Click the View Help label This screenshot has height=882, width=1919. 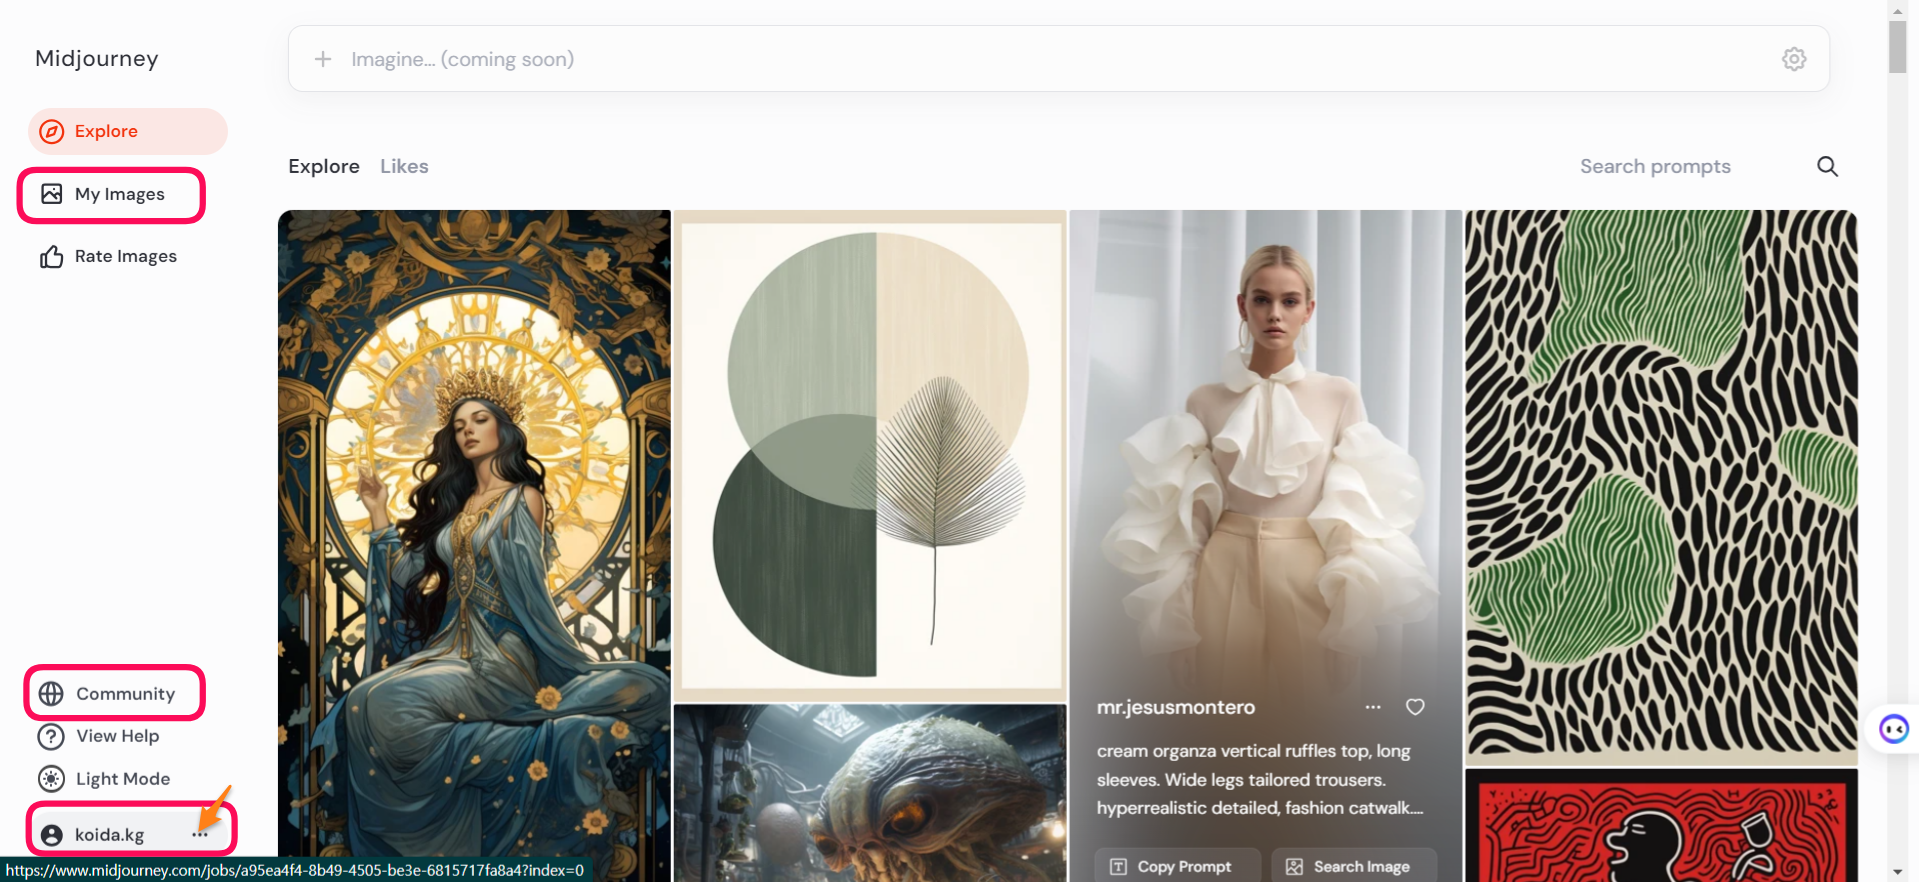pos(118,737)
